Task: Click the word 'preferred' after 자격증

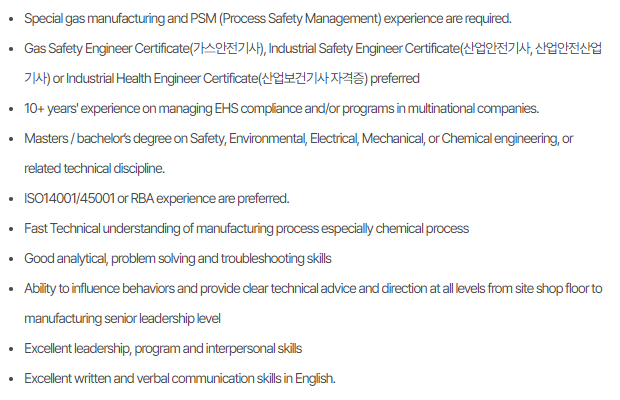Action: (x=395, y=79)
